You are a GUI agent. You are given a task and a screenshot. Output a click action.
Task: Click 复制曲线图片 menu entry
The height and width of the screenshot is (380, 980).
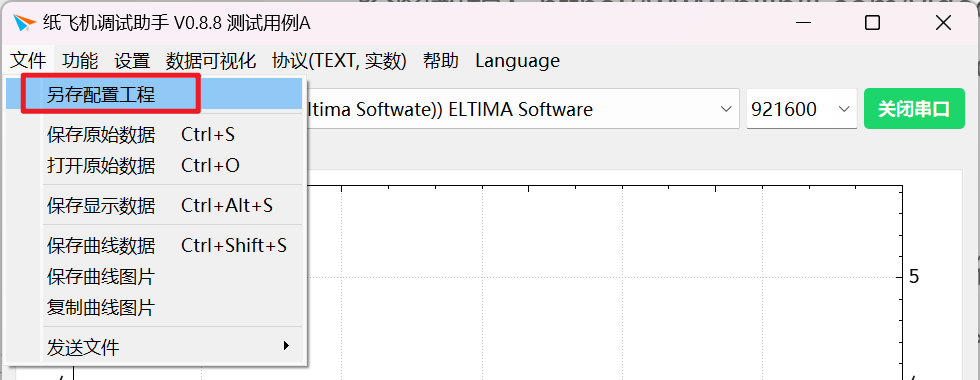tap(154, 308)
